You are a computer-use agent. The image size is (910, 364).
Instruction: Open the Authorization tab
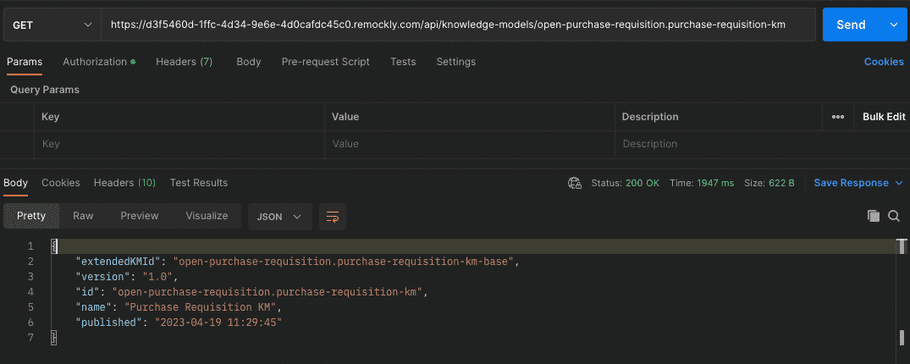[99, 62]
